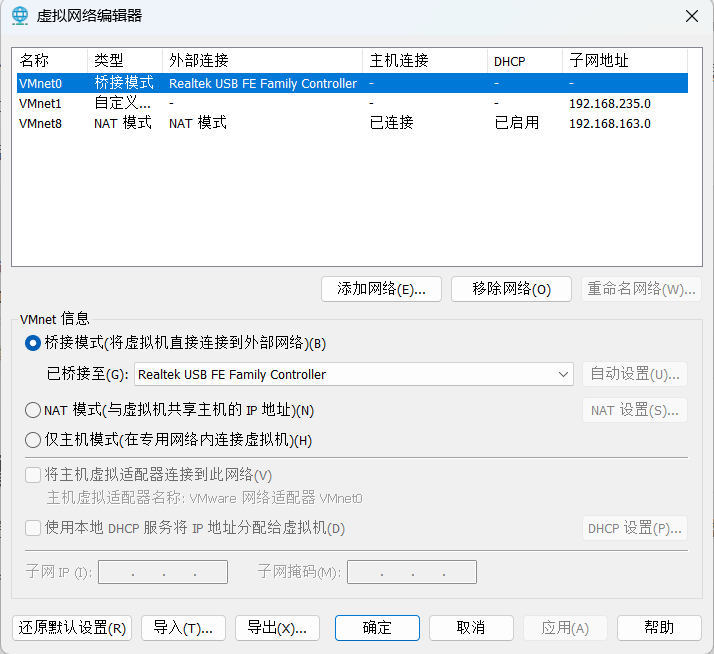Close the 虚拟网络编辑器 dialog
The image size is (714, 654).
click(x=692, y=16)
